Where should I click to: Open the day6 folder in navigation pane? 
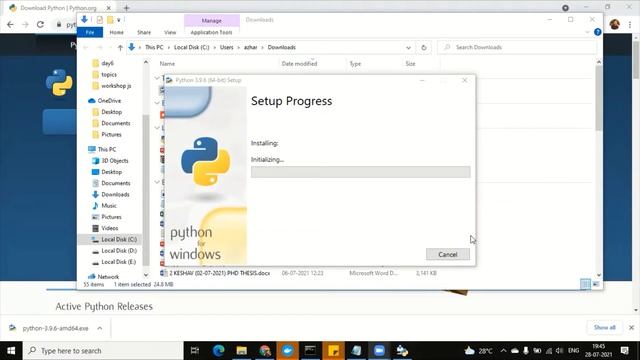(107, 63)
